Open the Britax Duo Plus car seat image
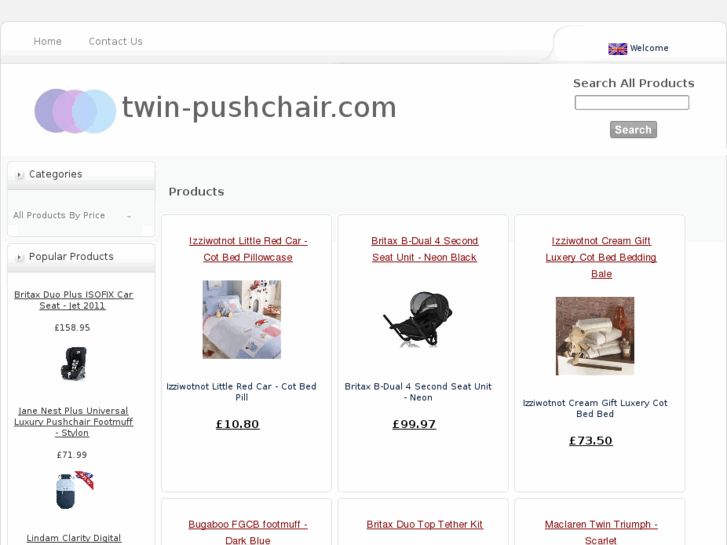The width and height of the screenshot is (727, 545). coord(73,364)
